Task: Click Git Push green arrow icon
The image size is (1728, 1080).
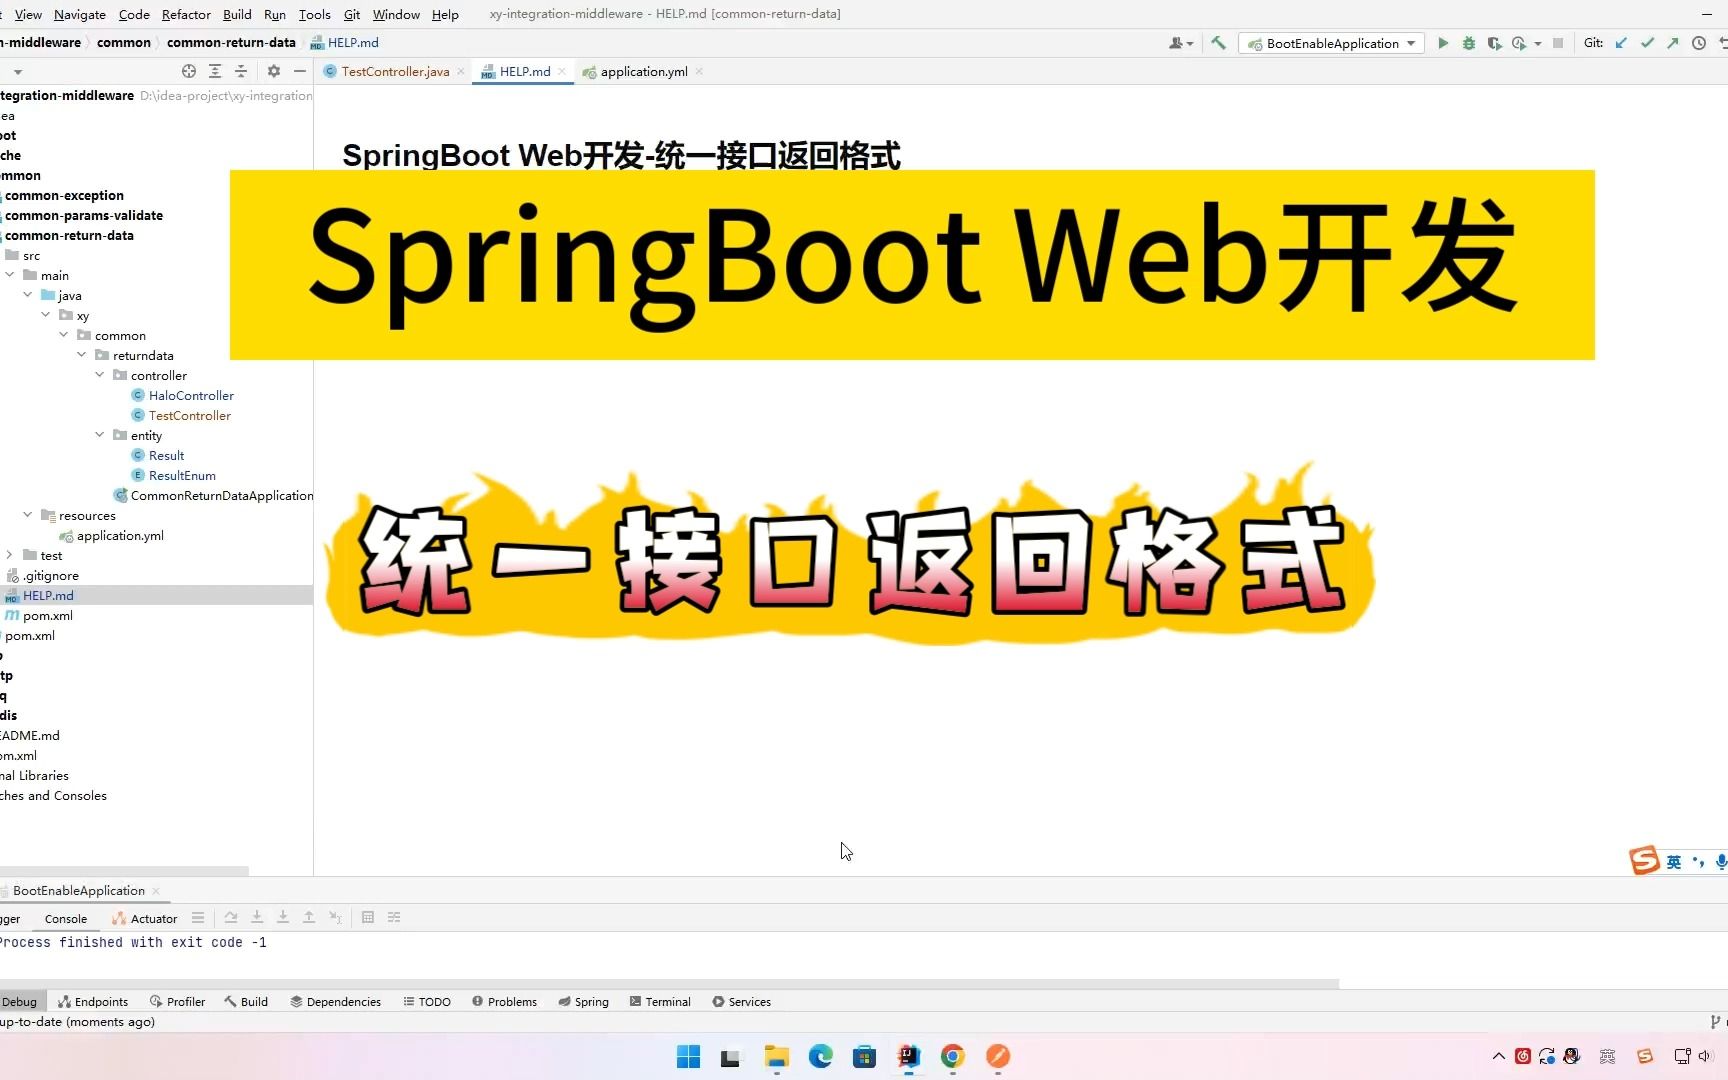Action: coord(1673,43)
